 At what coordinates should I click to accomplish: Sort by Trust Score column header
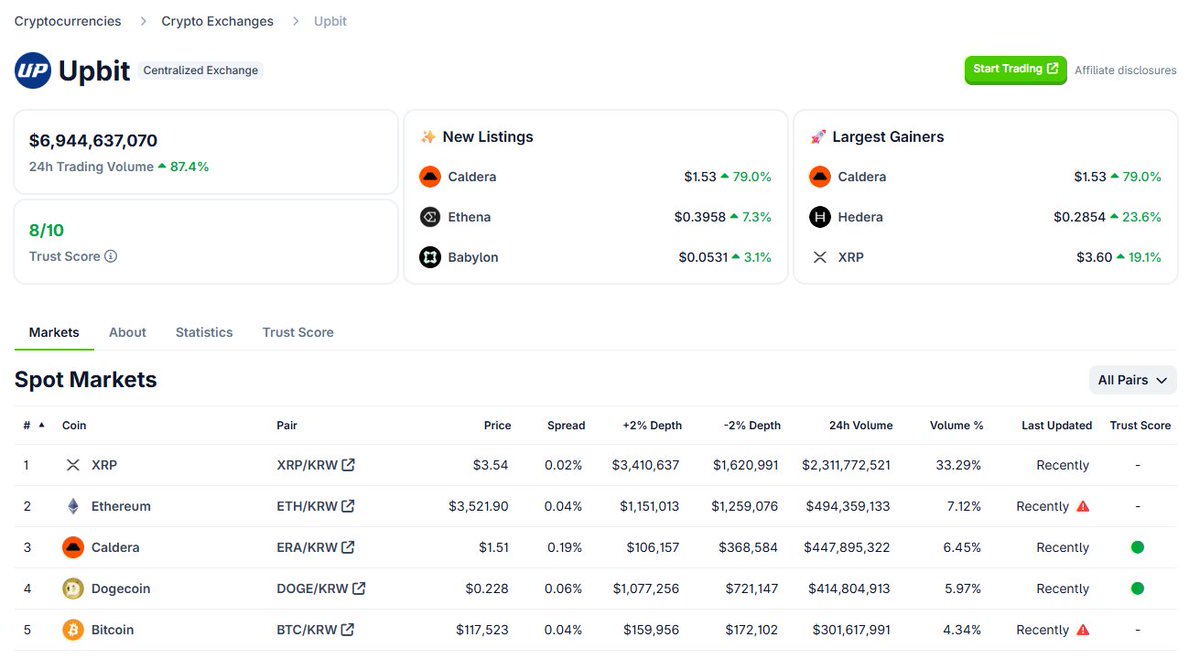coord(1140,425)
